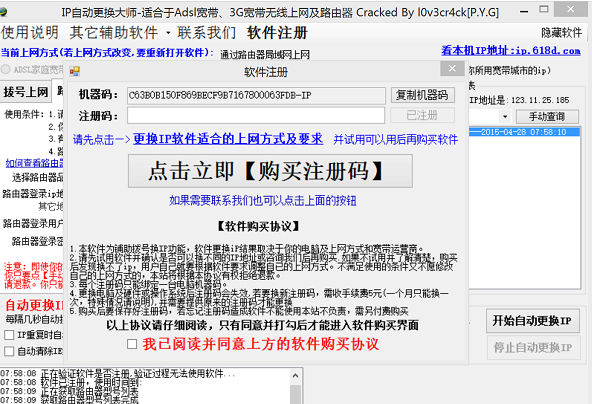Click the 自动更换IP red heading
The height and width of the screenshot is (404, 592).
[34, 305]
